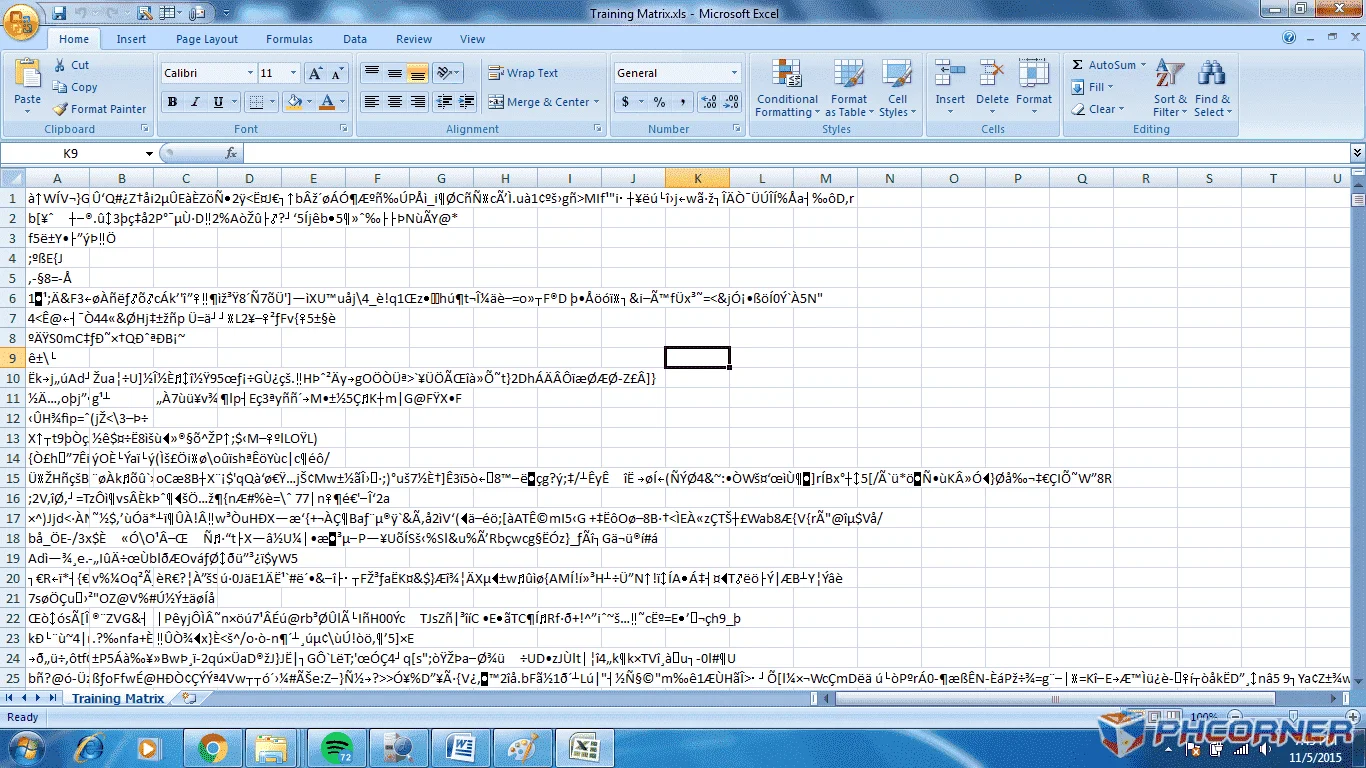The image size is (1366, 768).
Task: Toggle Align Text Right
Action: pyautogui.click(x=417, y=102)
